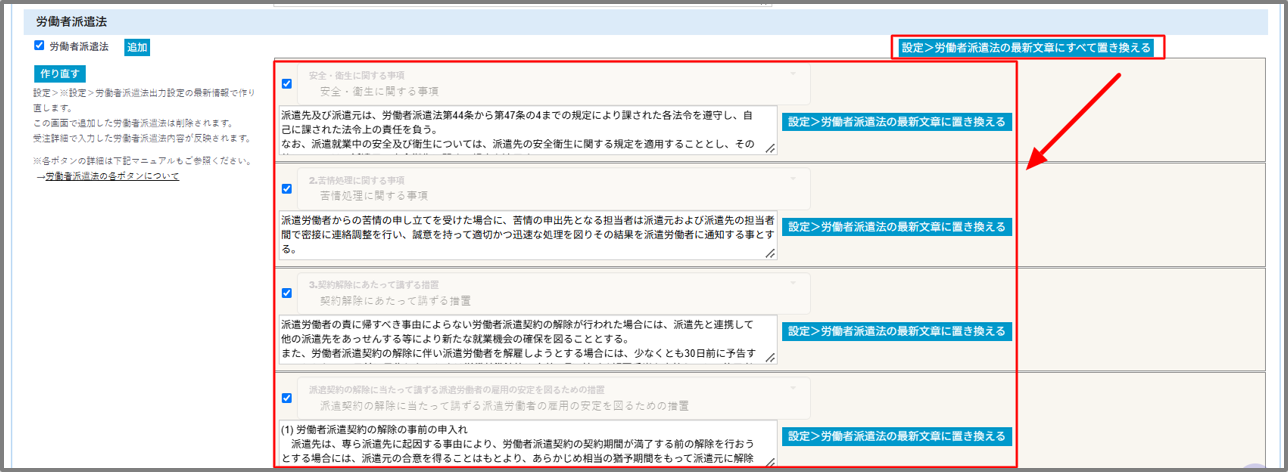Screen dimensions: 1288x472
Task: Click the 作り直す button
Action: pyautogui.click(x=59, y=74)
